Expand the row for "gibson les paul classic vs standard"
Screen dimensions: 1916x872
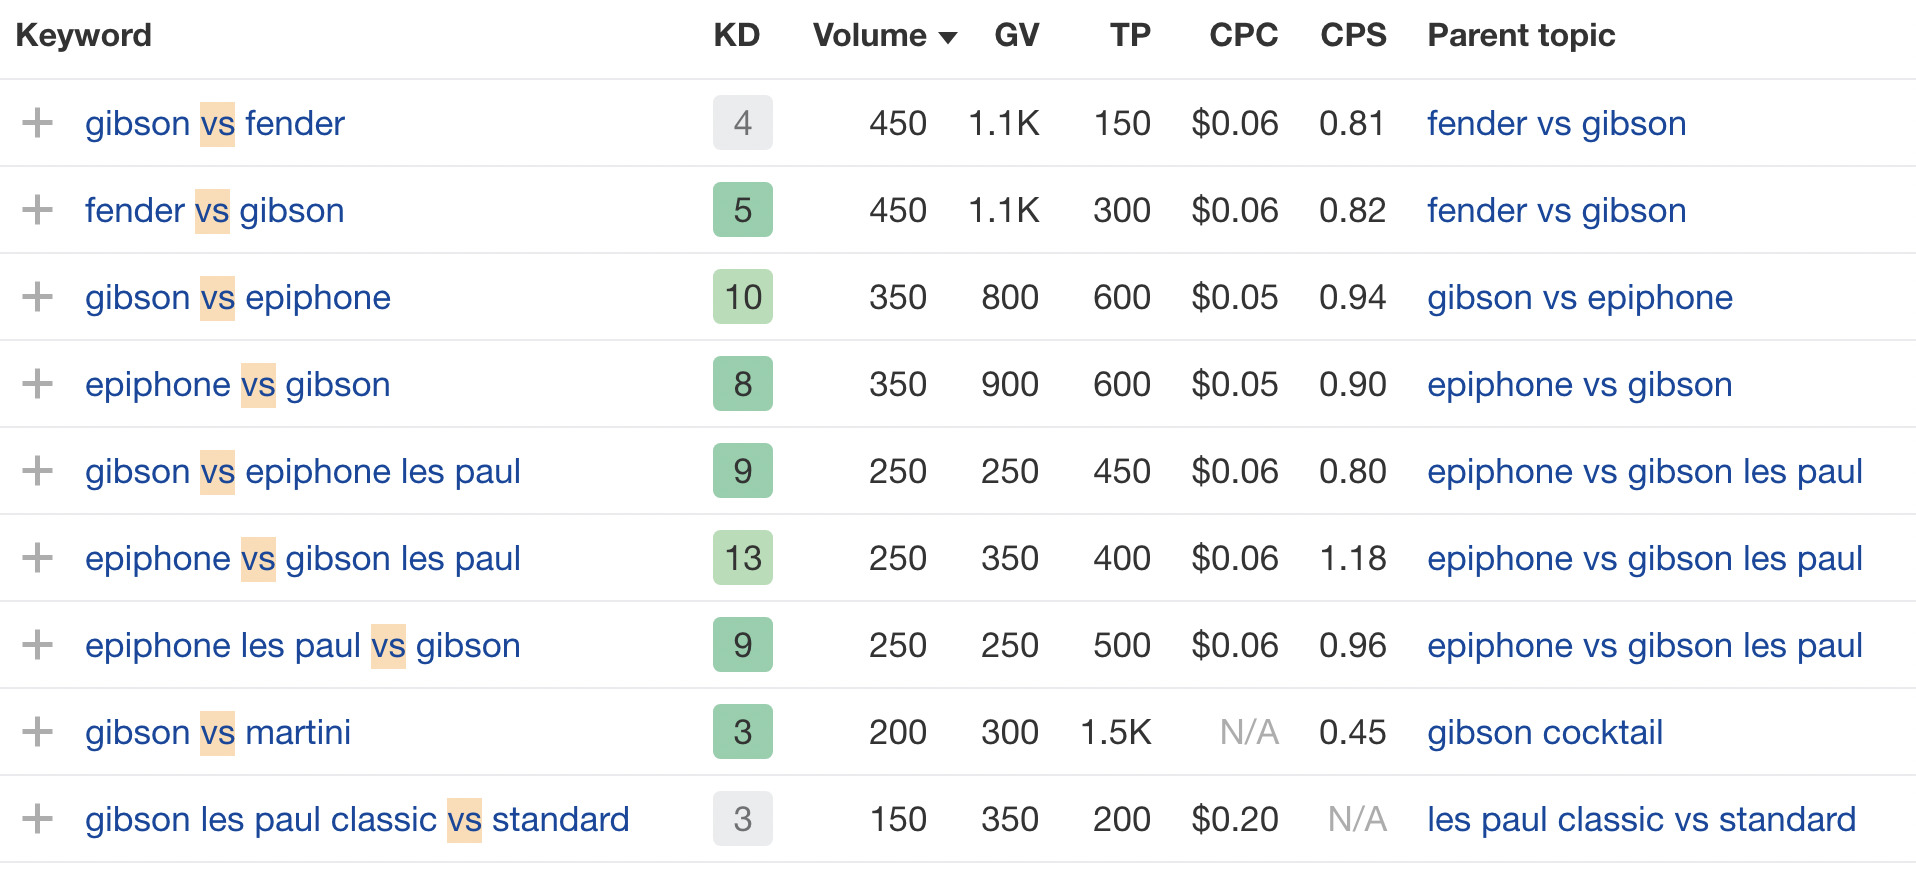38,819
